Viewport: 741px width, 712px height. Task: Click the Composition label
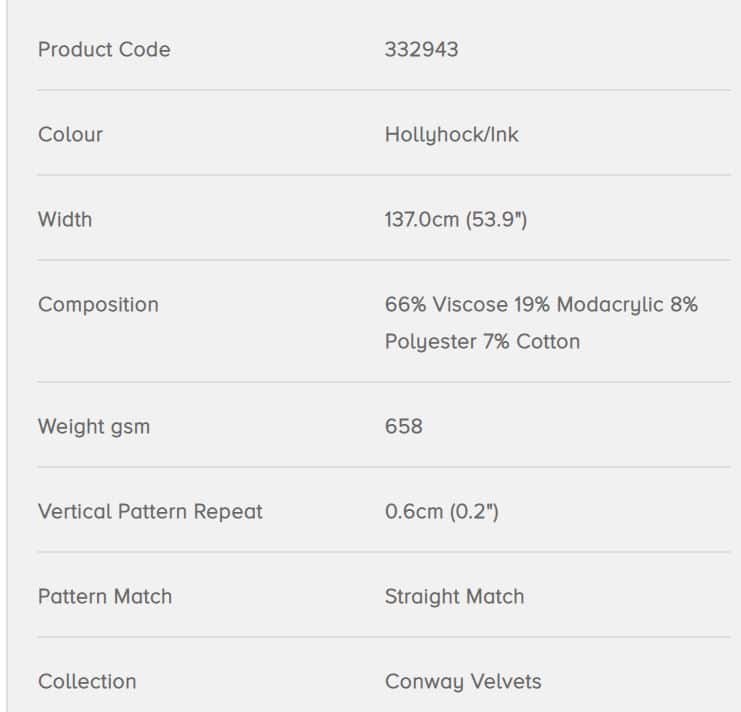click(98, 305)
